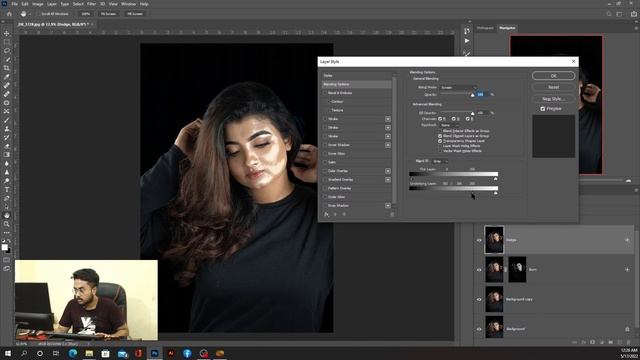The height and width of the screenshot is (360, 640).
Task: Switch to the Navigator panel tab
Action: 507,28
